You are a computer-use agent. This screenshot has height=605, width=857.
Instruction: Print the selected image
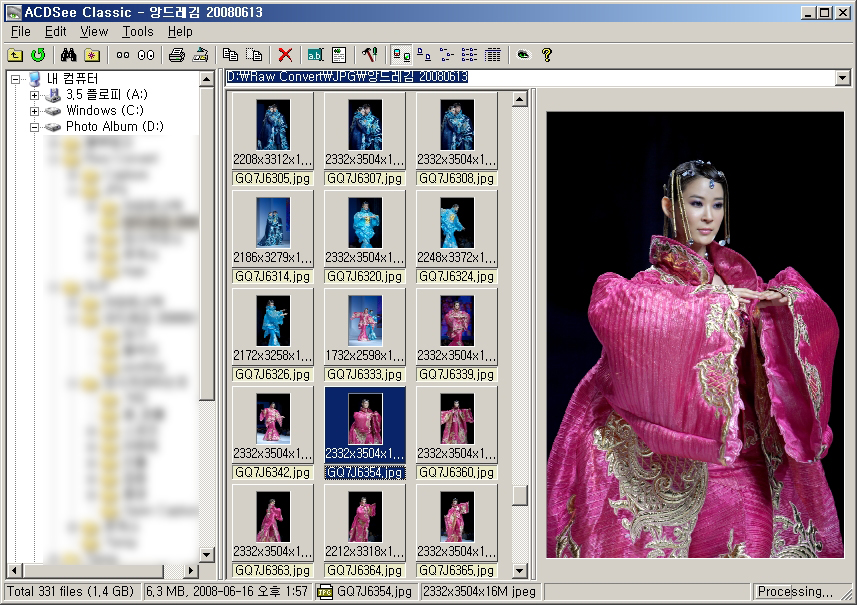[x=177, y=55]
